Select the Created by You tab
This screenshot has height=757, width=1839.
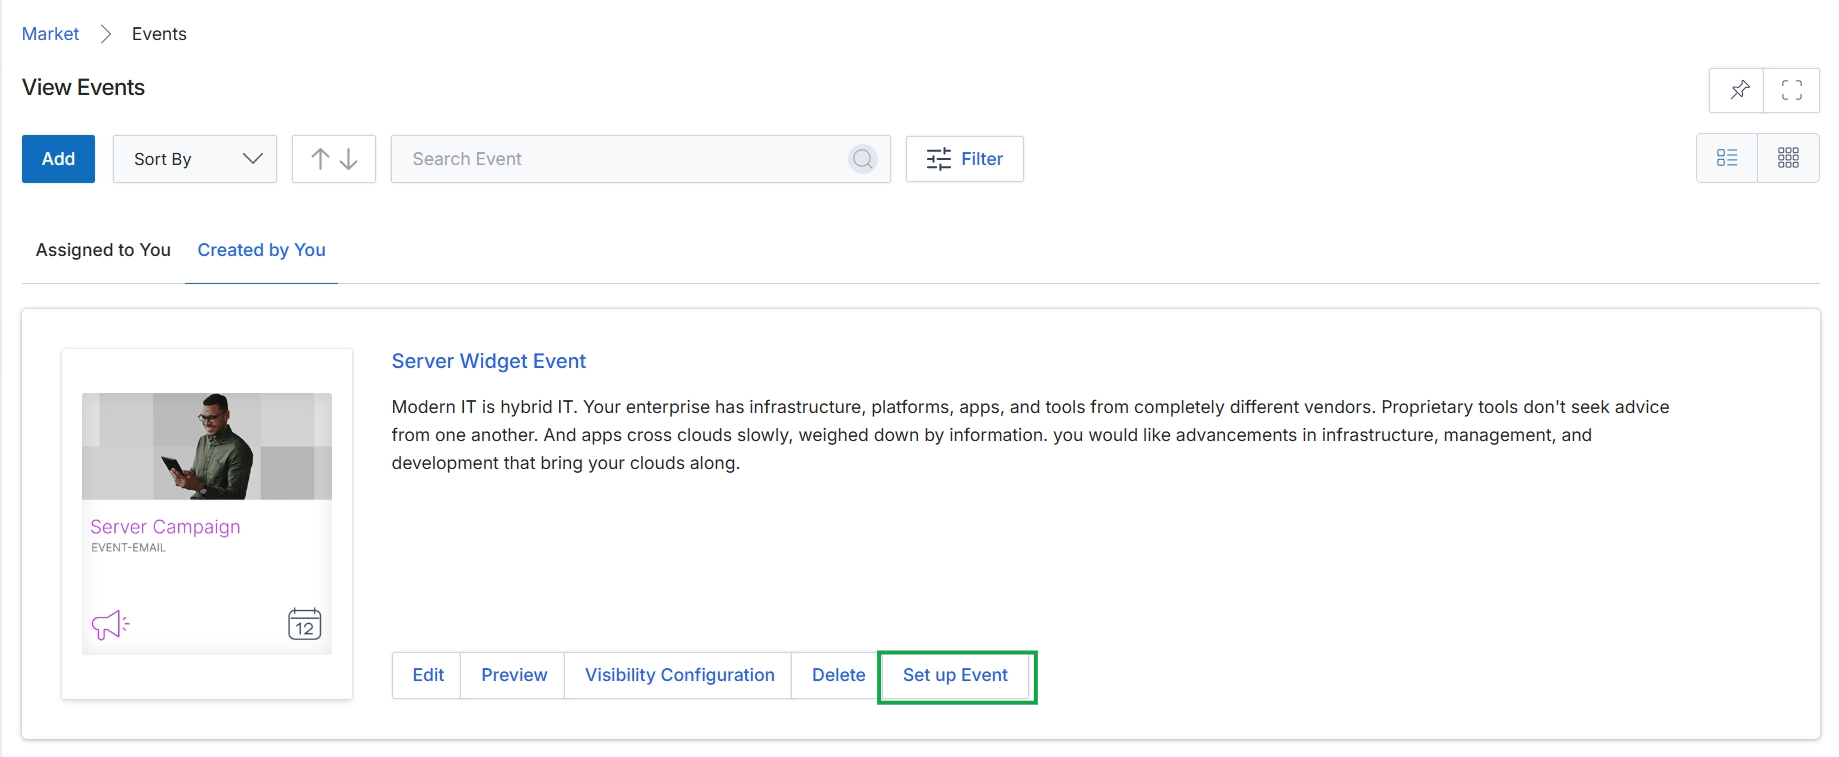coord(261,250)
